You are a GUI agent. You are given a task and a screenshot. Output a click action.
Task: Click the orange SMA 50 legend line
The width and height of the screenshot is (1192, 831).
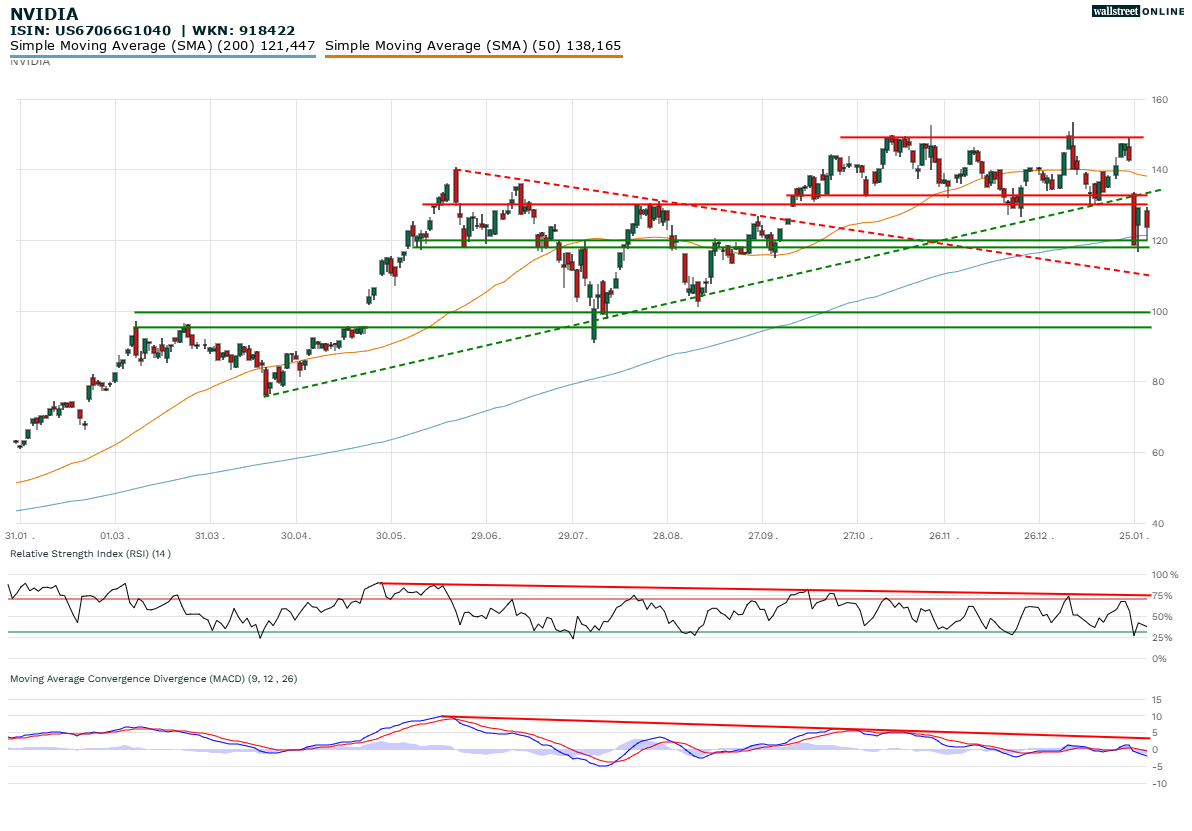[x=474, y=56]
